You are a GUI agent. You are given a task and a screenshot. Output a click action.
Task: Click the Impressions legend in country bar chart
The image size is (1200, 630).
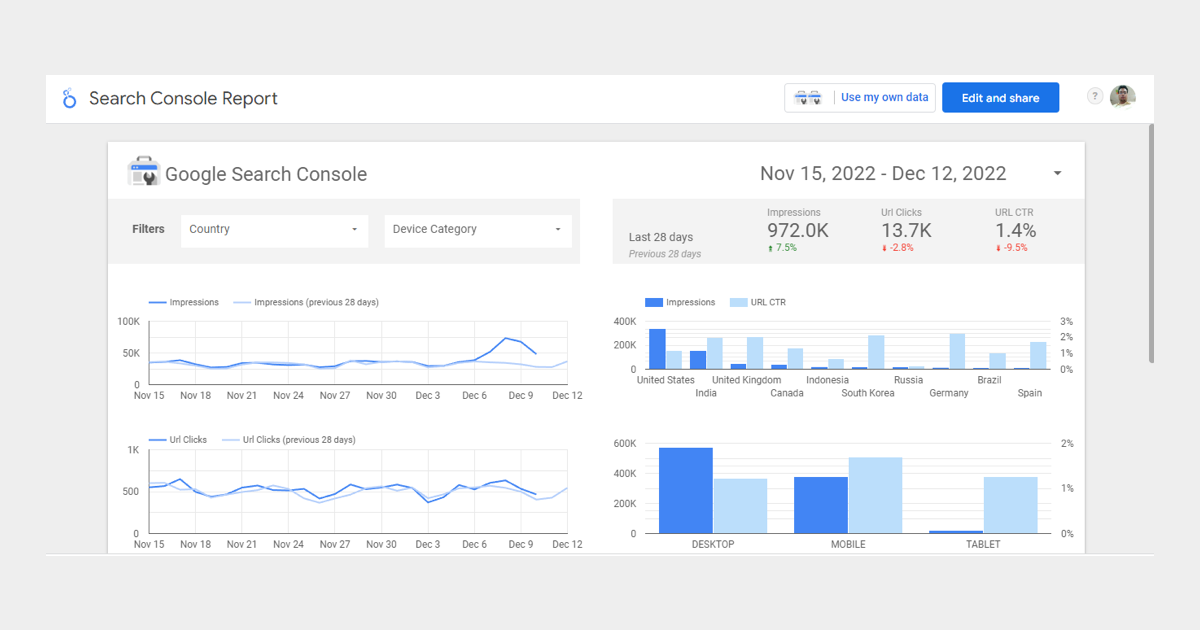(680, 302)
